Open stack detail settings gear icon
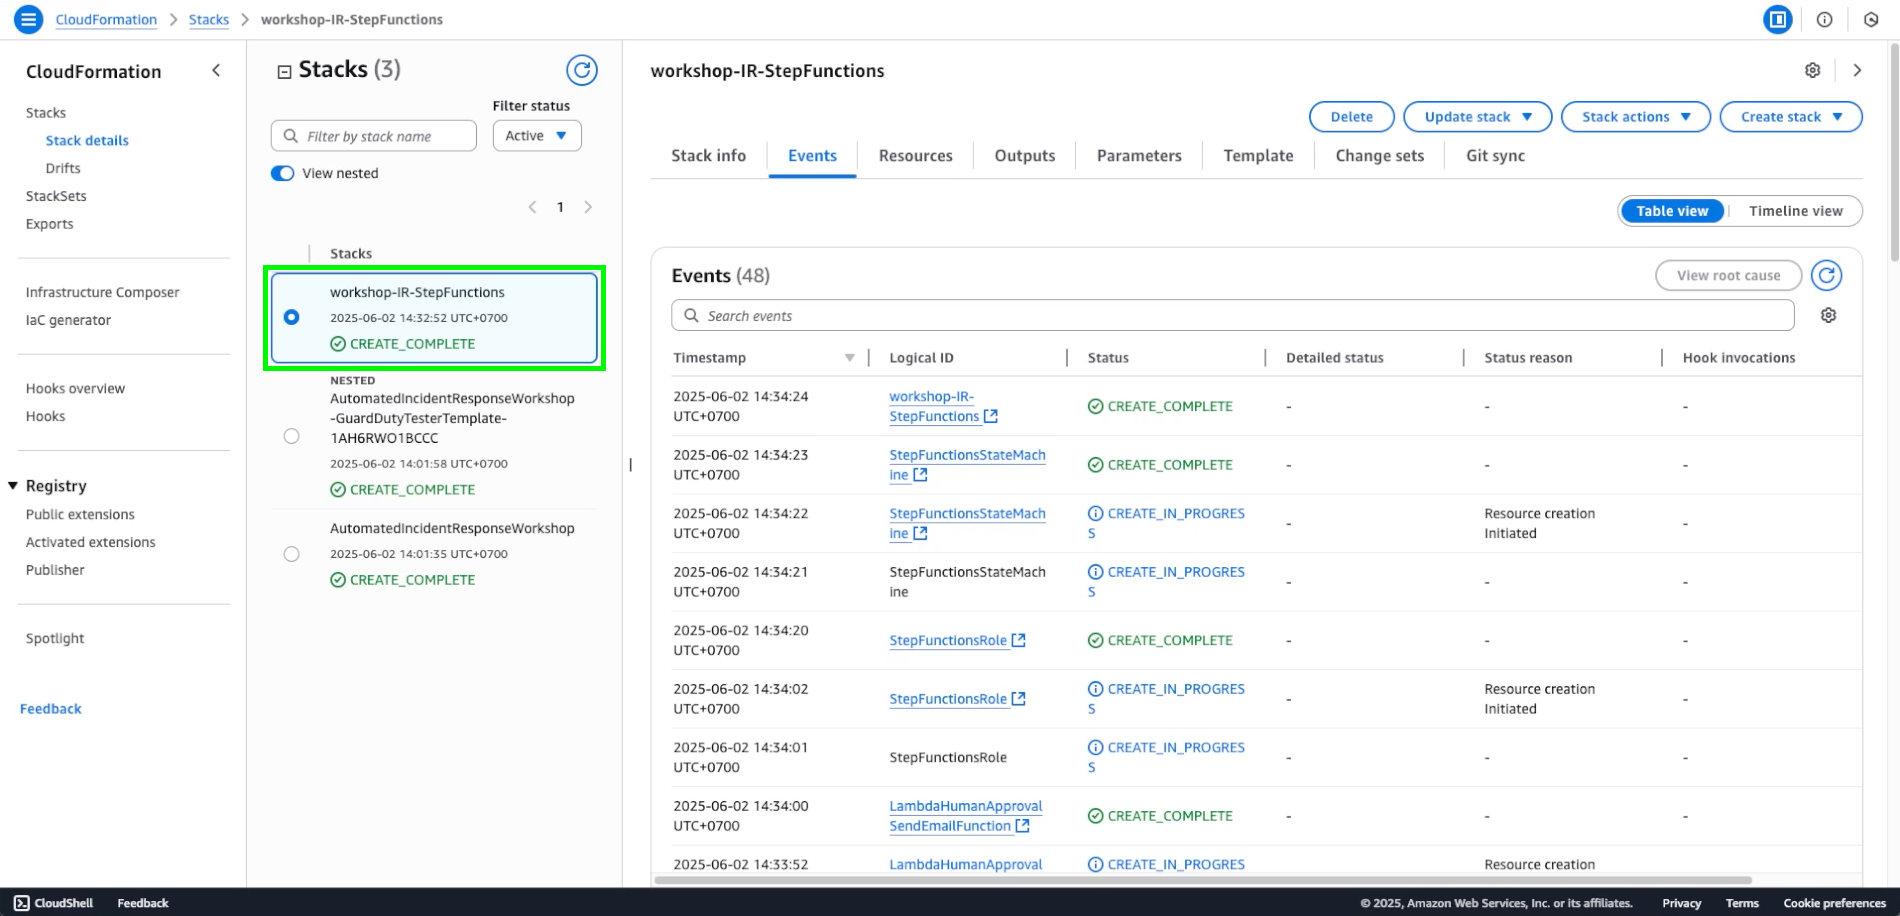This screenshot has height=916, width=1900. point(1813,70)
